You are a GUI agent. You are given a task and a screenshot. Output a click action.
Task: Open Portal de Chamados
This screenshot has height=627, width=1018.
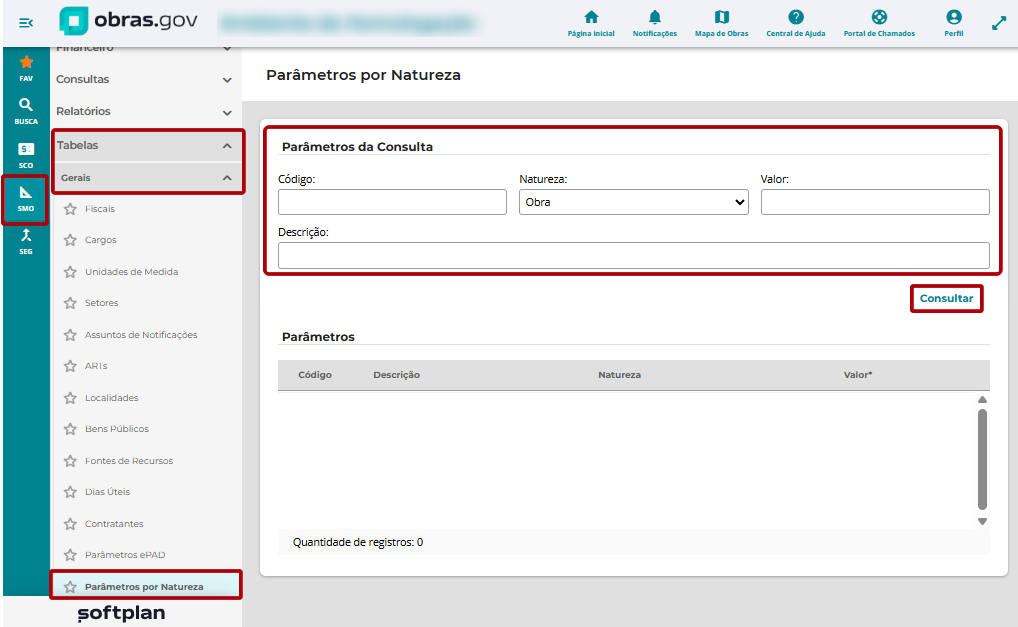tap(879, 23)
